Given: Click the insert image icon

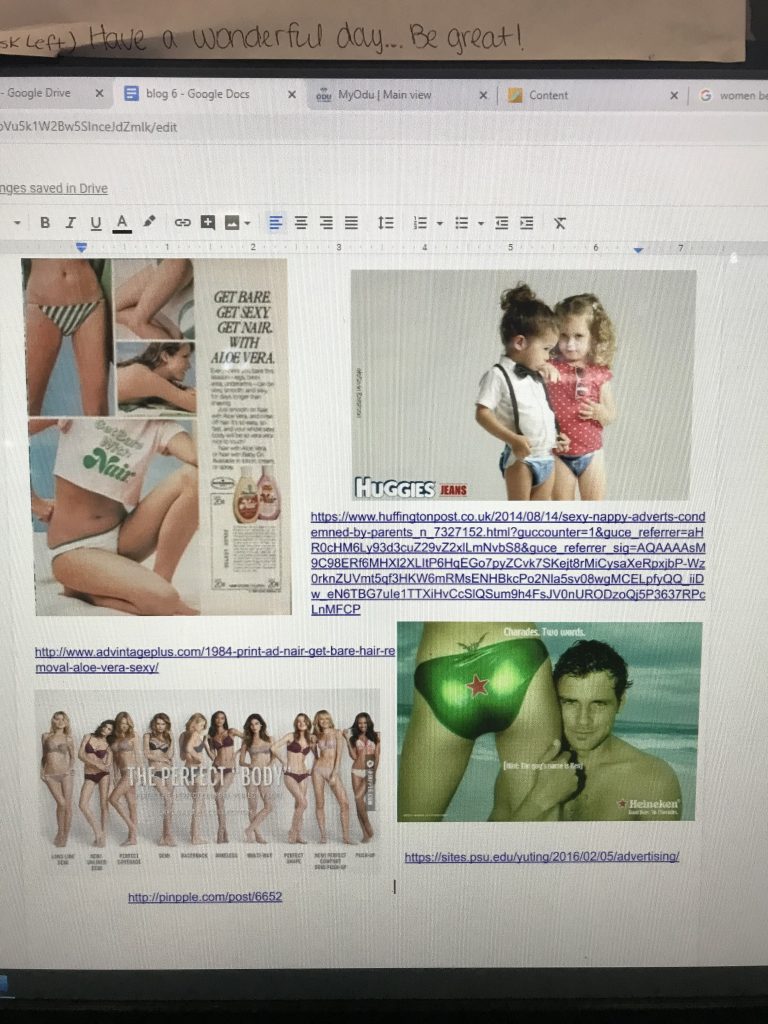Looking at the screenshot, I should (232, 223).
